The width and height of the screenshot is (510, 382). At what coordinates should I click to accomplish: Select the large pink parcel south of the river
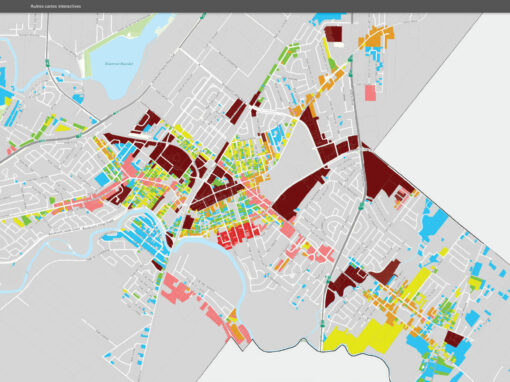[x=175, y=289]
